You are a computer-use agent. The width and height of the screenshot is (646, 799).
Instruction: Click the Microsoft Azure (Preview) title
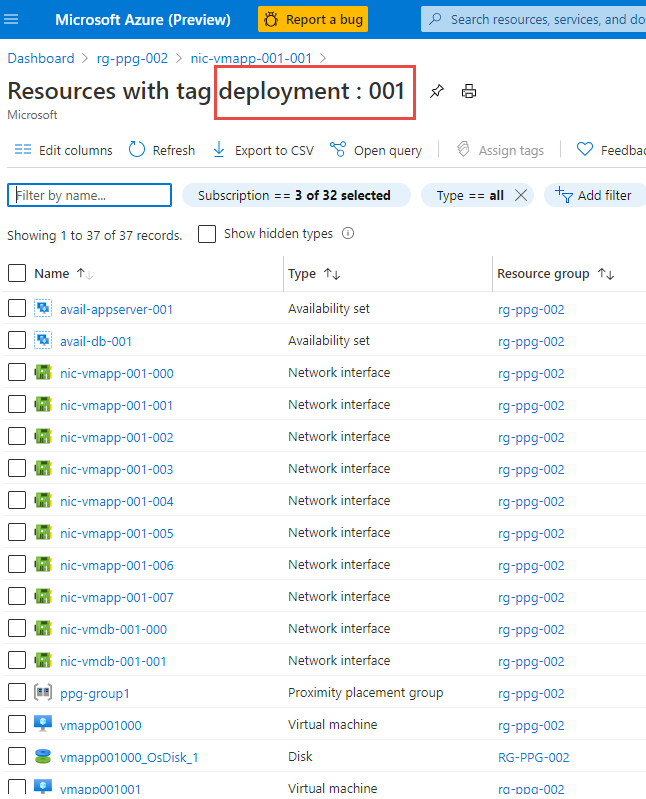tap(143, 19)
